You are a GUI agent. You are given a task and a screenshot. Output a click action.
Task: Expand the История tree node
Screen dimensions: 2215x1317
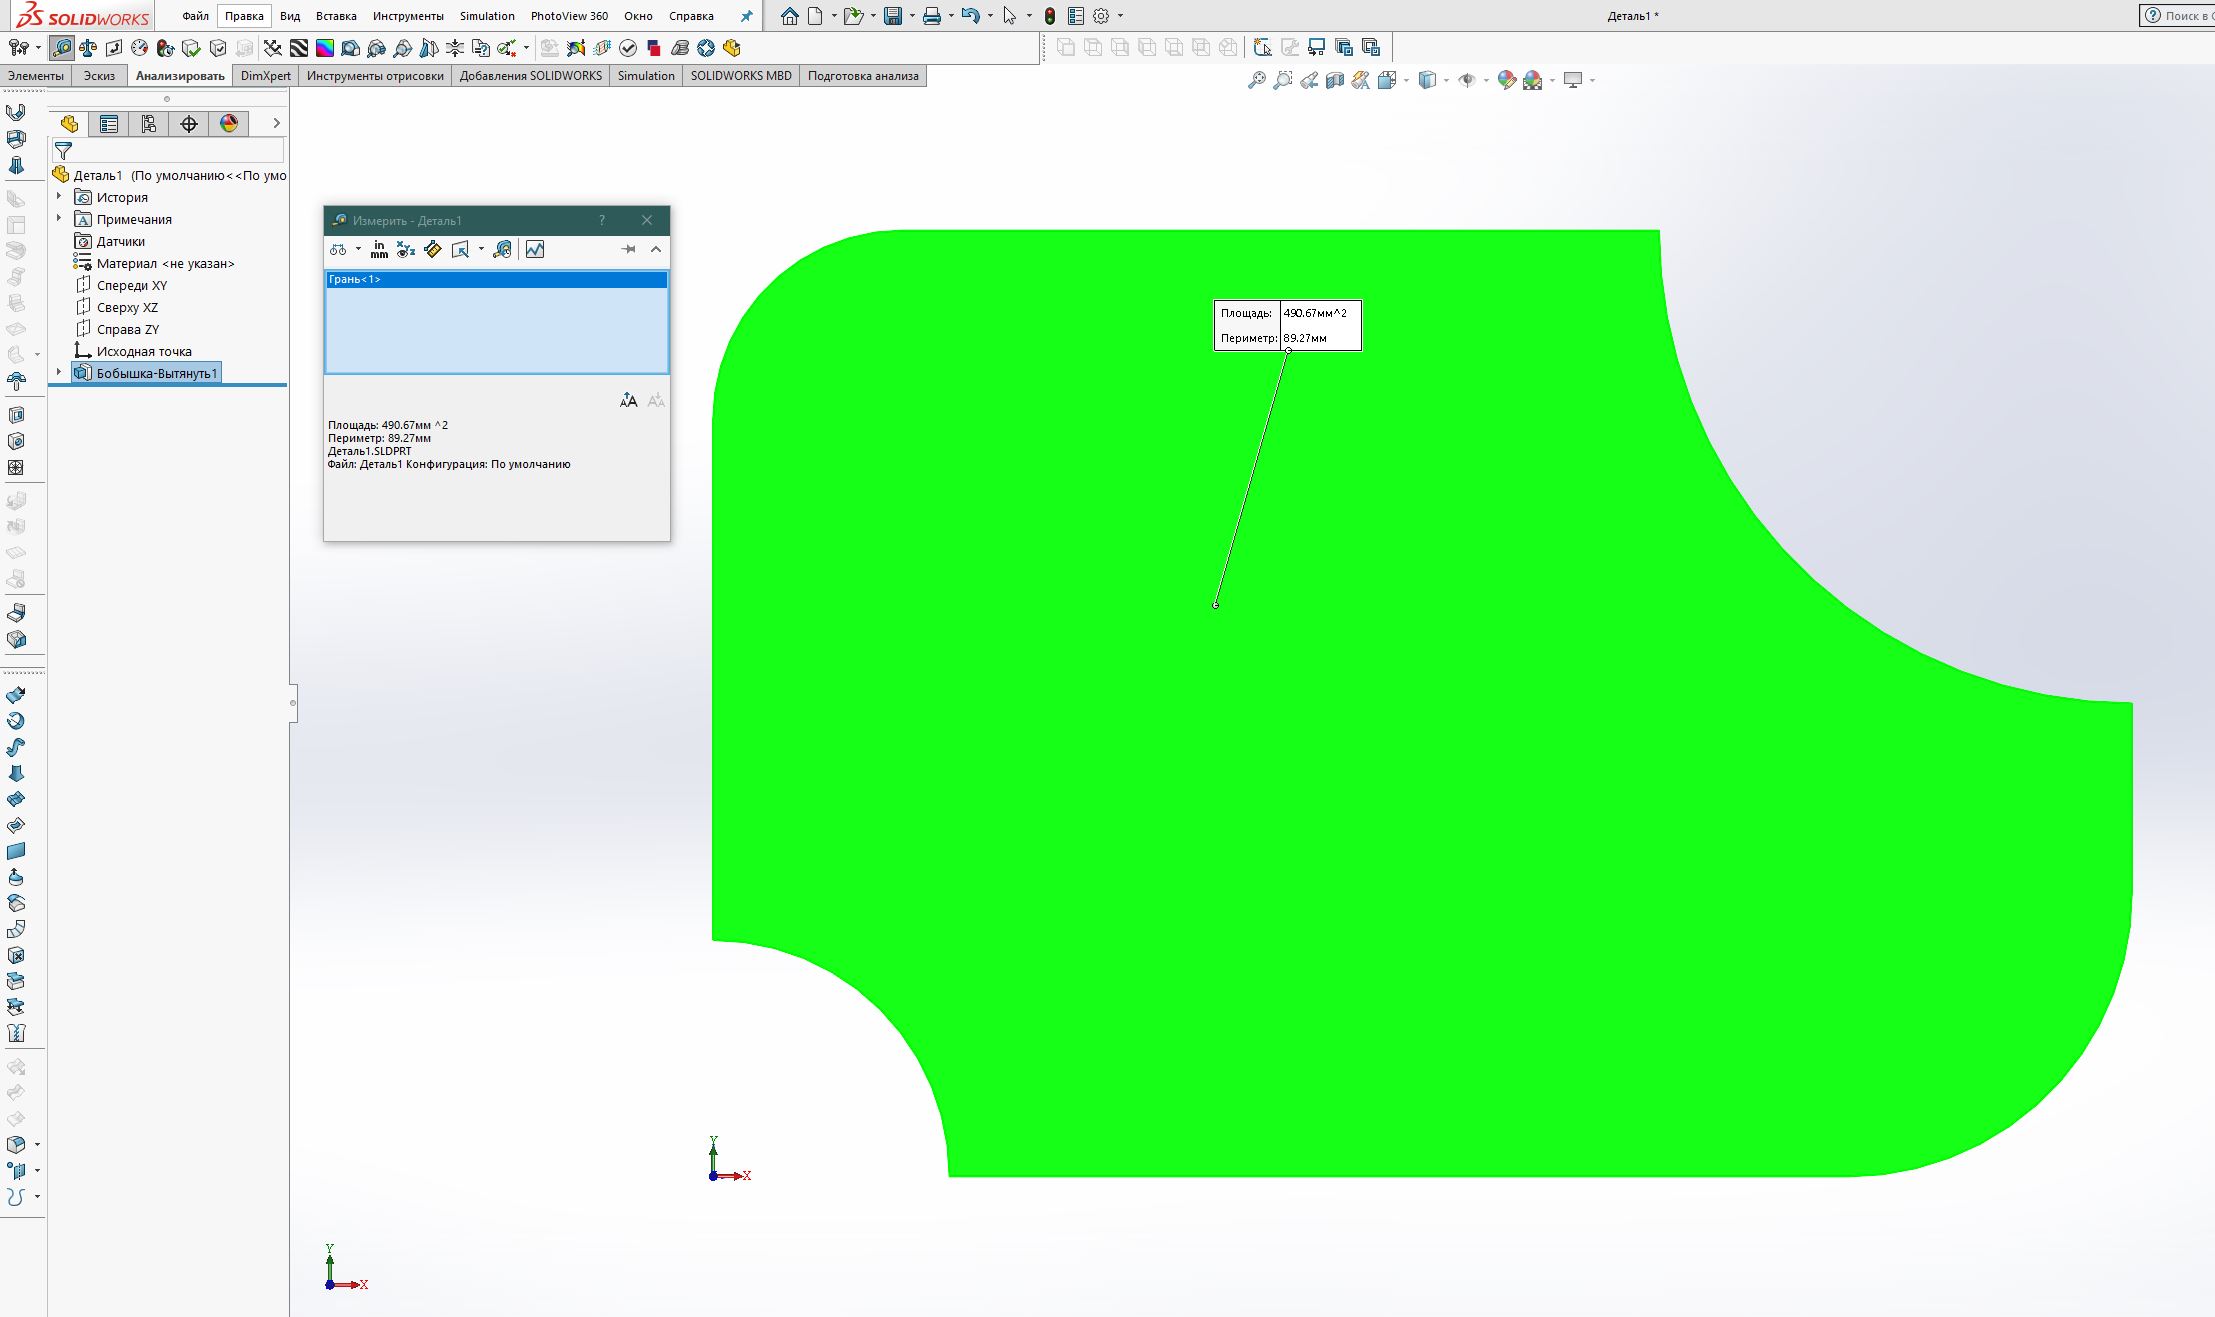coord(59,197)
